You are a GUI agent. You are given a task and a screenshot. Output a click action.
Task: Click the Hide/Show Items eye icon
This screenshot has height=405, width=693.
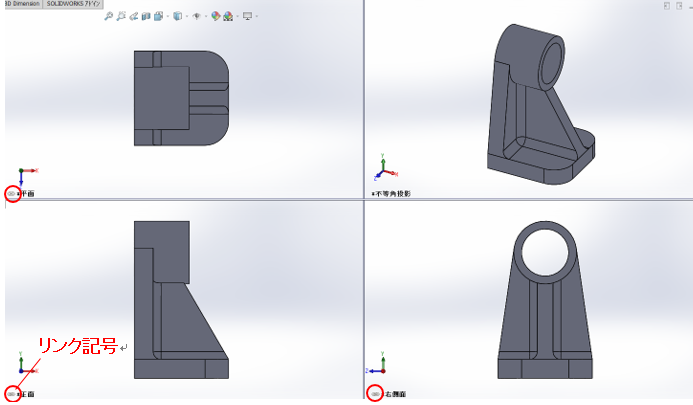tap(196, 16)
